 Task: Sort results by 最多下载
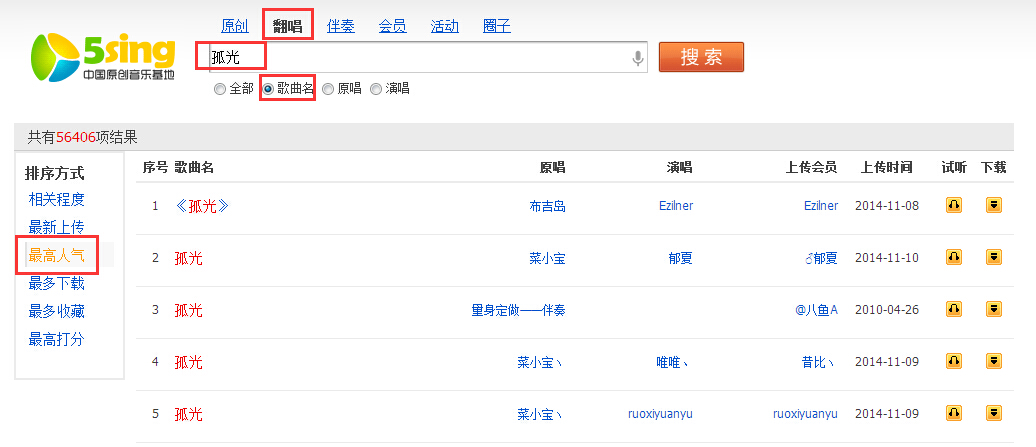(56, 284)
